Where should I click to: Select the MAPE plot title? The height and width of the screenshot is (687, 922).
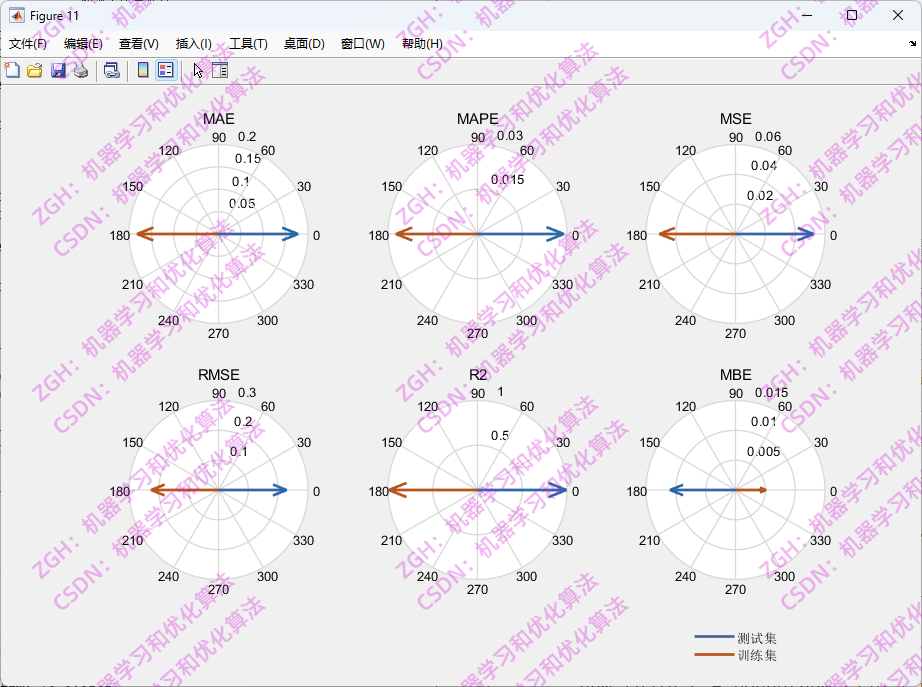coord(477,119)
